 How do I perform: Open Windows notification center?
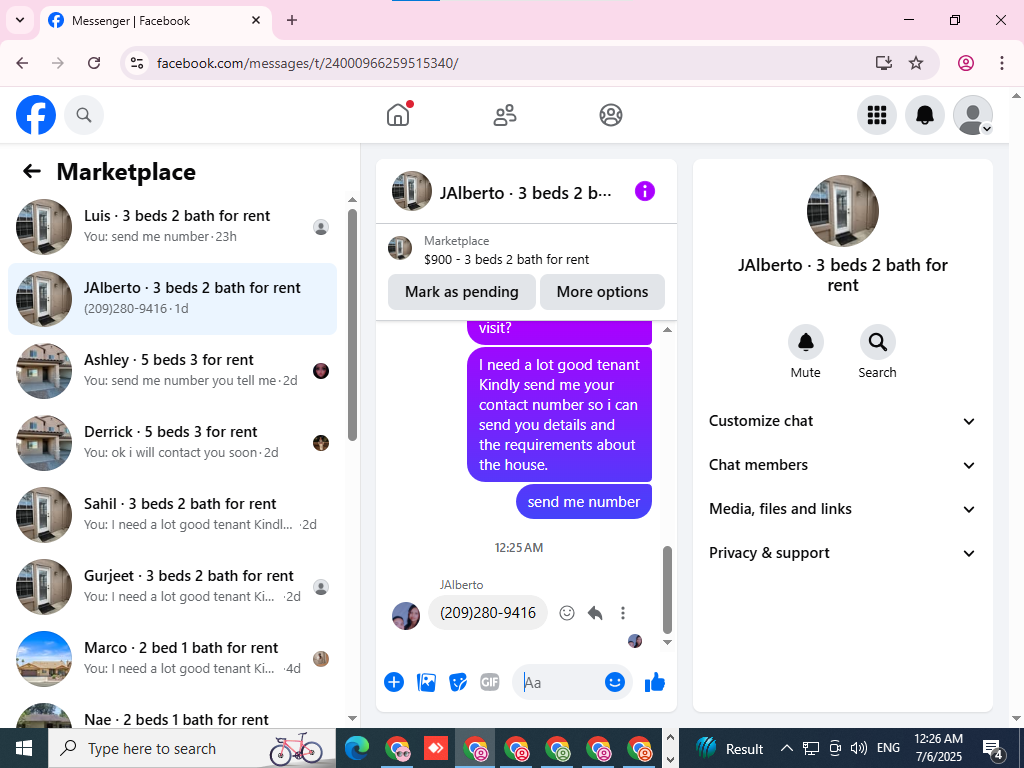tap(992, 748)
